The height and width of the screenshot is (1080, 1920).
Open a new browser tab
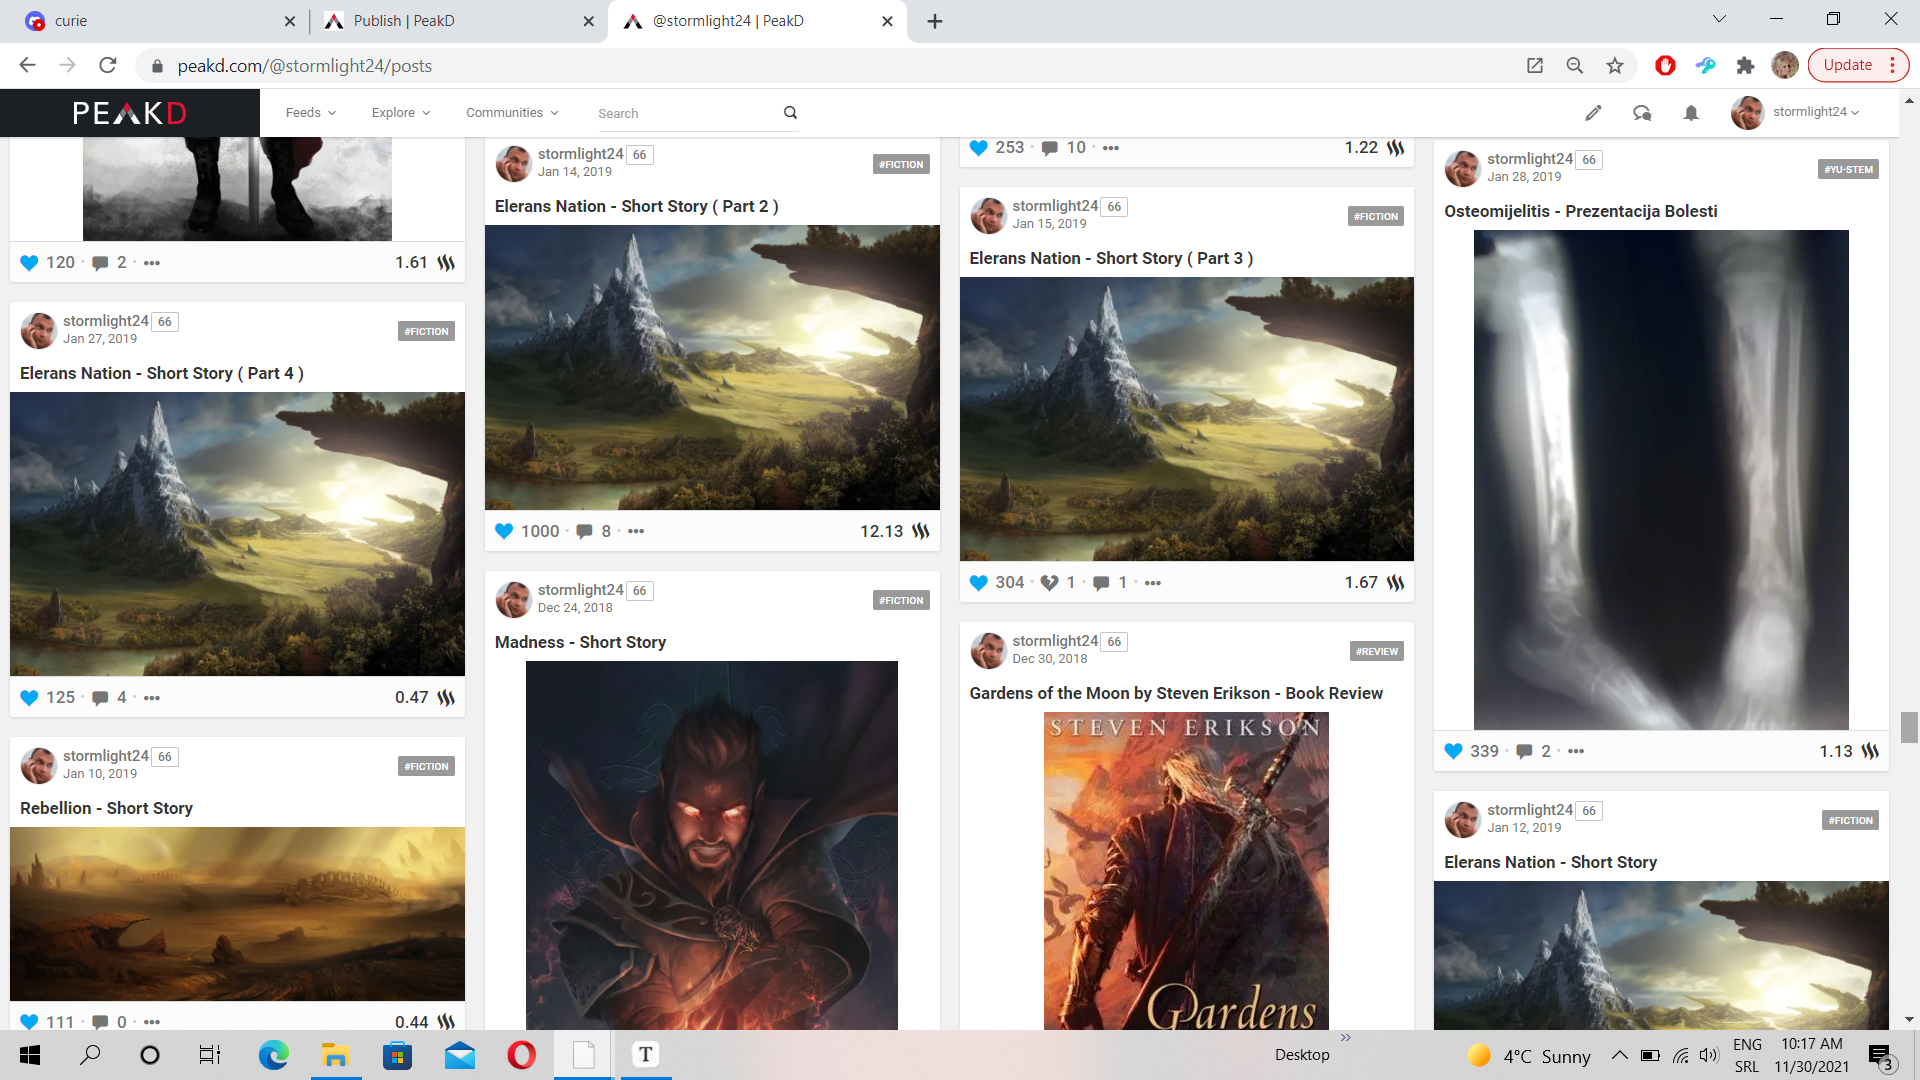[x=935, y=21]
